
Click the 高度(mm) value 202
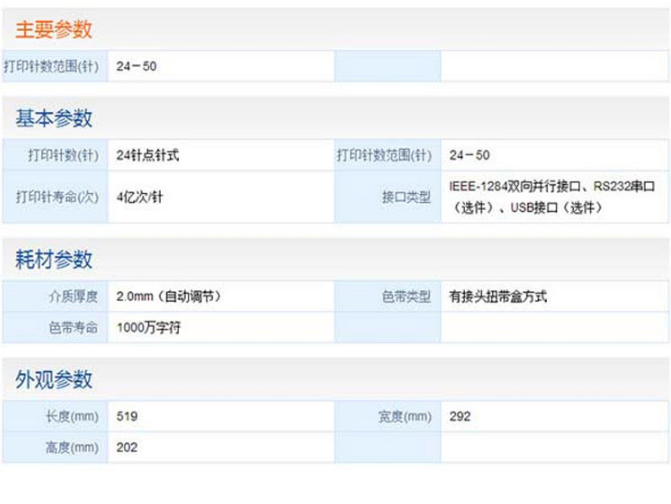127,446
